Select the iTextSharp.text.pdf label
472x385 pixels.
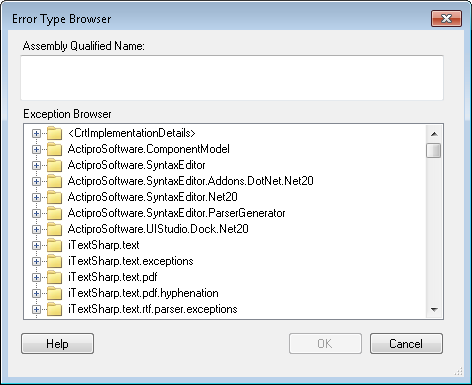tap(112, 277)
